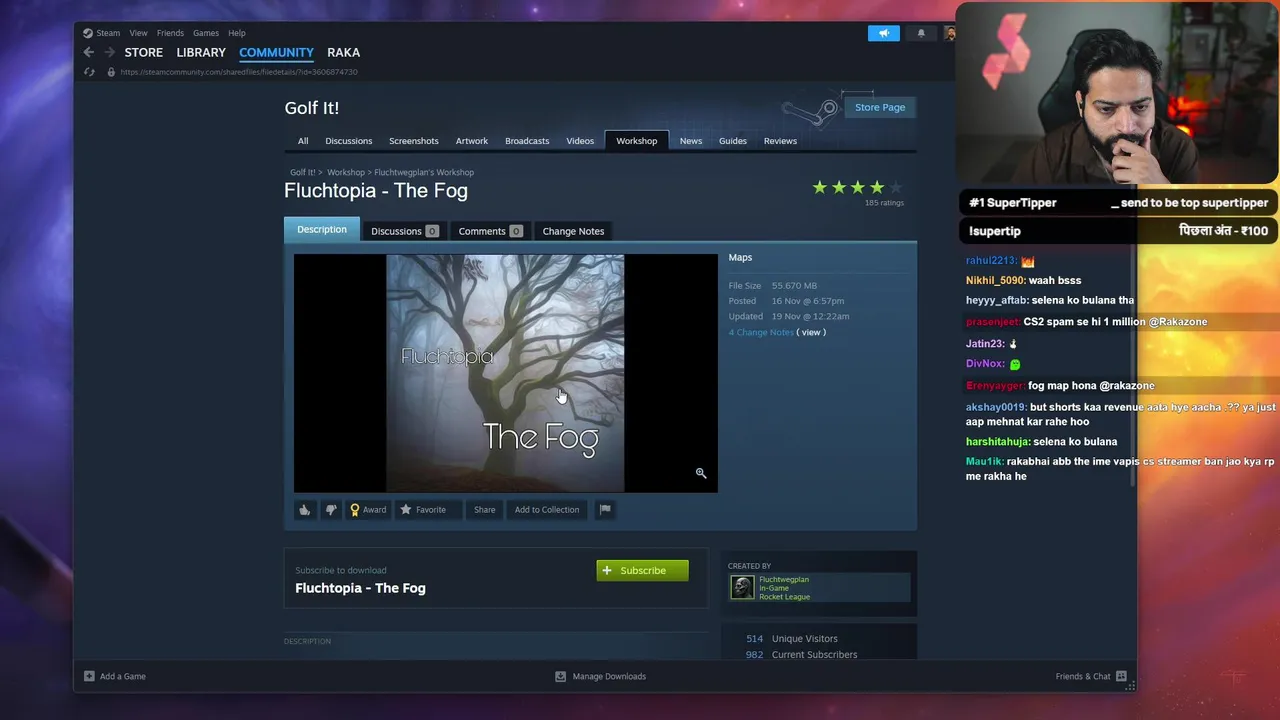The image size is (1280, 720).
Task: Click the 514 Unique Visitors stat
Action: [x=792, y=639]
